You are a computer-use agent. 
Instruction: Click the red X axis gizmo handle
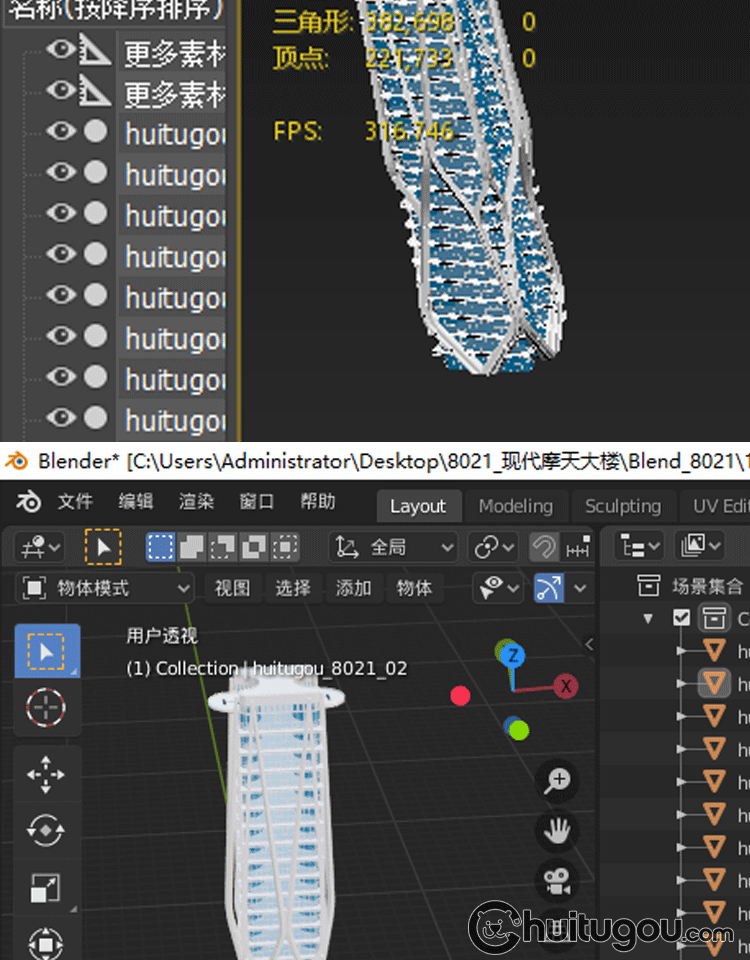(x=567, y=686)
